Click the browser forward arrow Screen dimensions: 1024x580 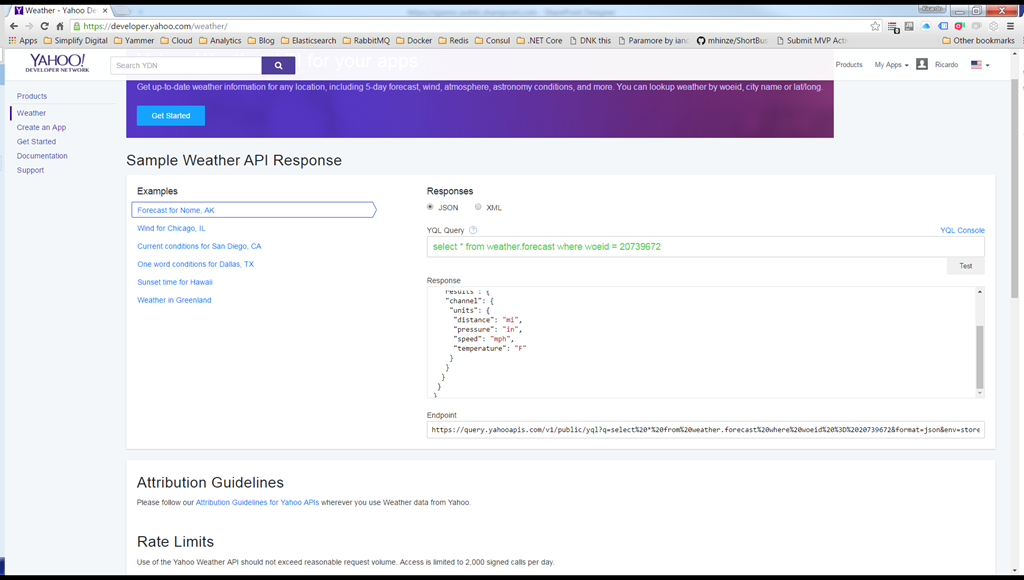click(x=29, y=26)
